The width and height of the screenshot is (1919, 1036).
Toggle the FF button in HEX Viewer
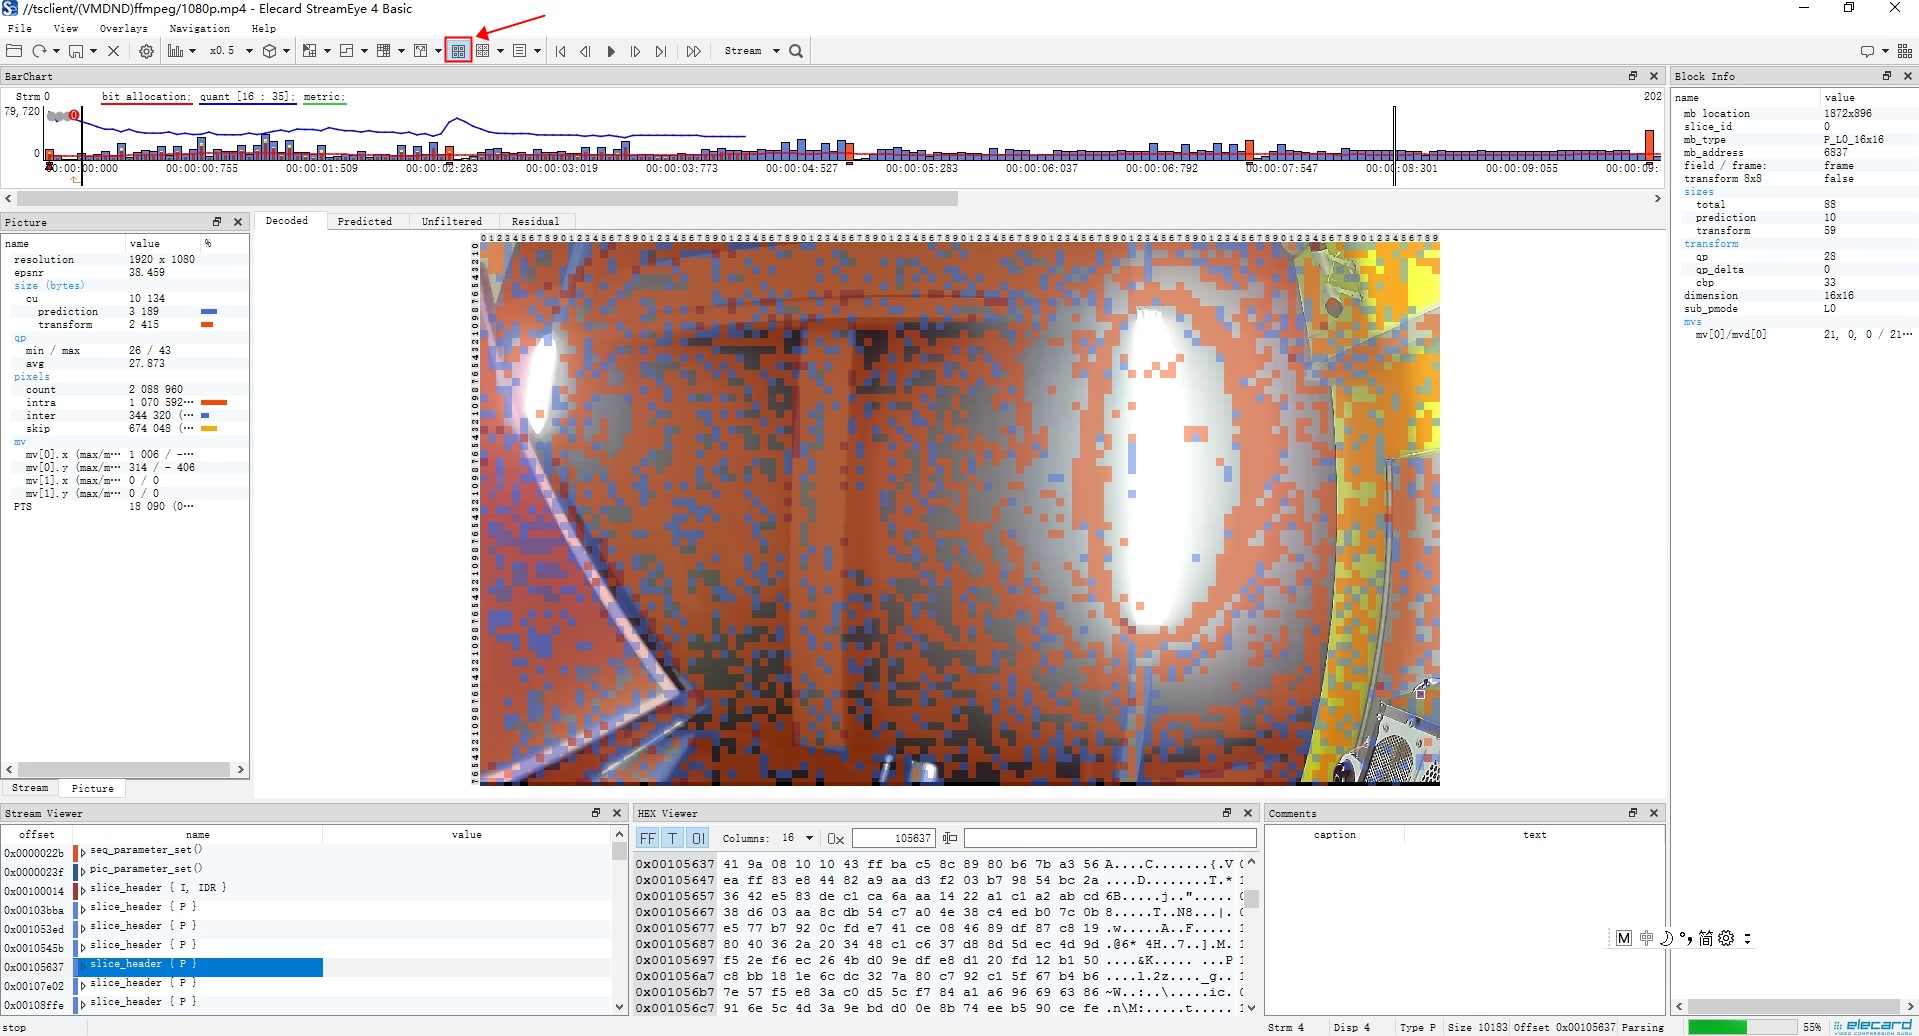tap(648, 838)
